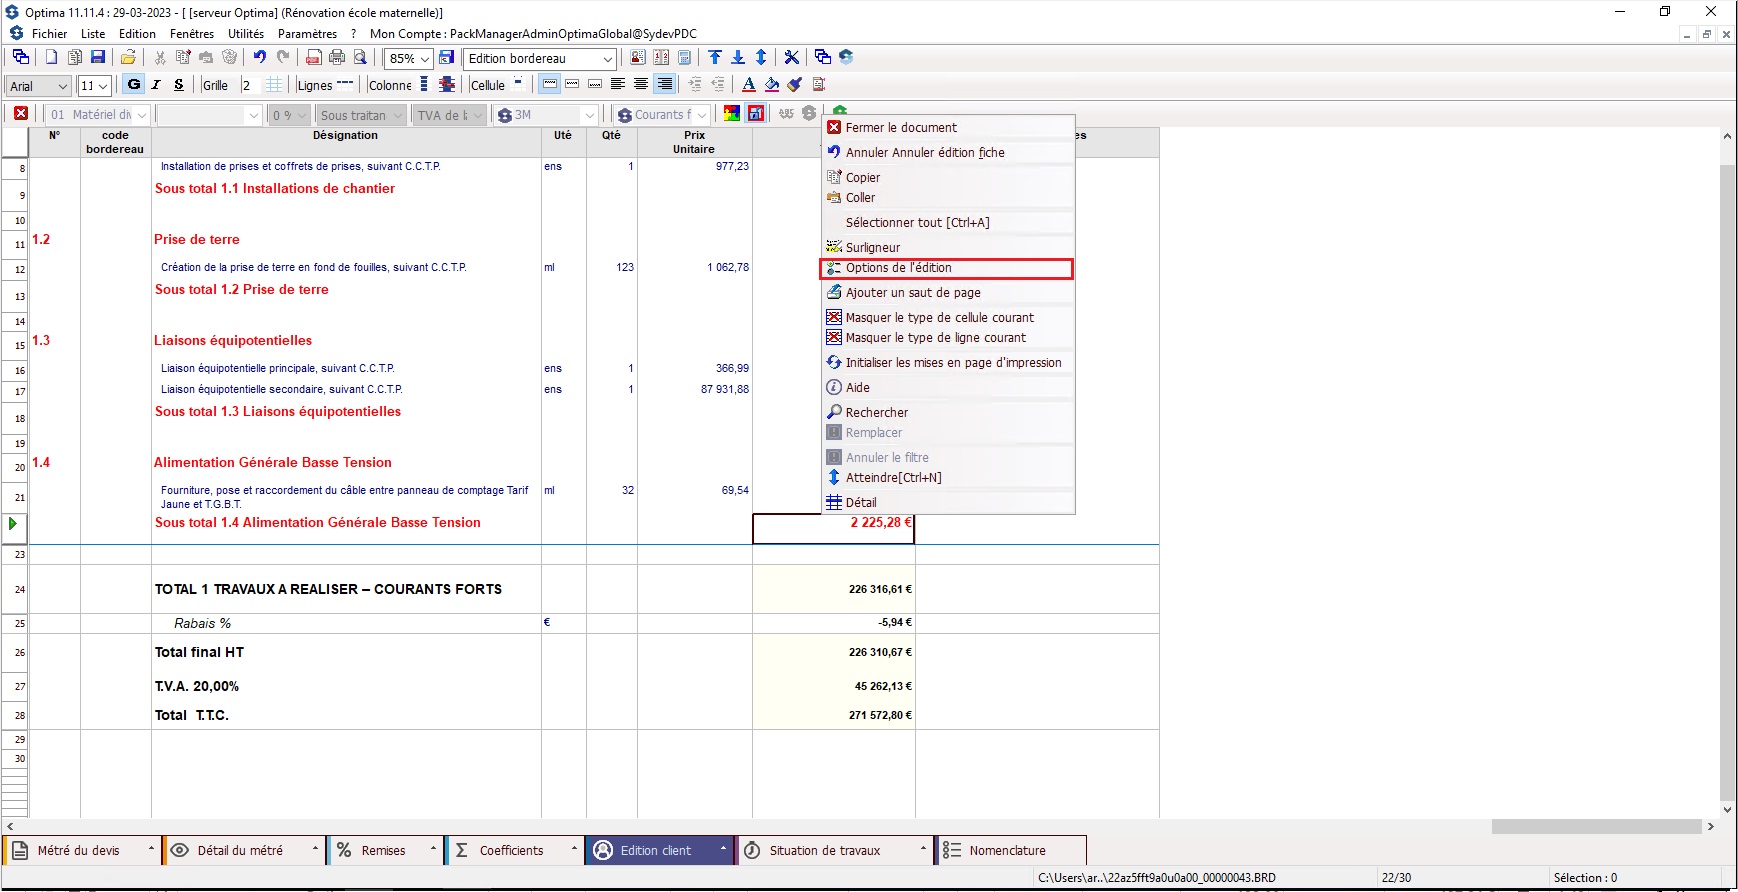
Task: Click the paint brush format icon
Action: [x=795, y=85]
